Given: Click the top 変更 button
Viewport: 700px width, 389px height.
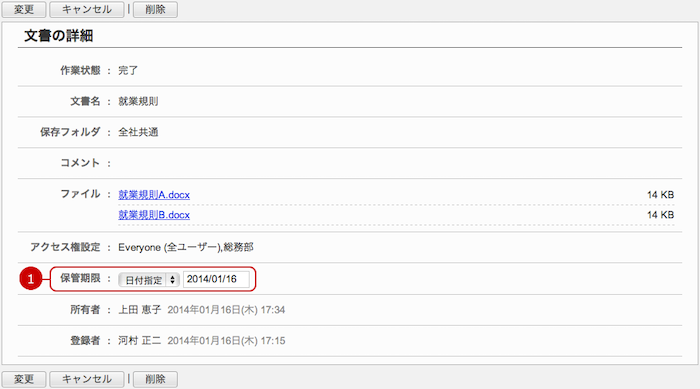Looking at the screenshot, I should pos(24,9).
